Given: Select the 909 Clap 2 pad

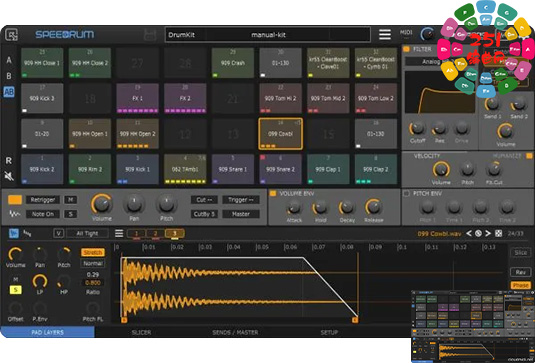Looking at the screenshot, I should click(x=376, y=169).
